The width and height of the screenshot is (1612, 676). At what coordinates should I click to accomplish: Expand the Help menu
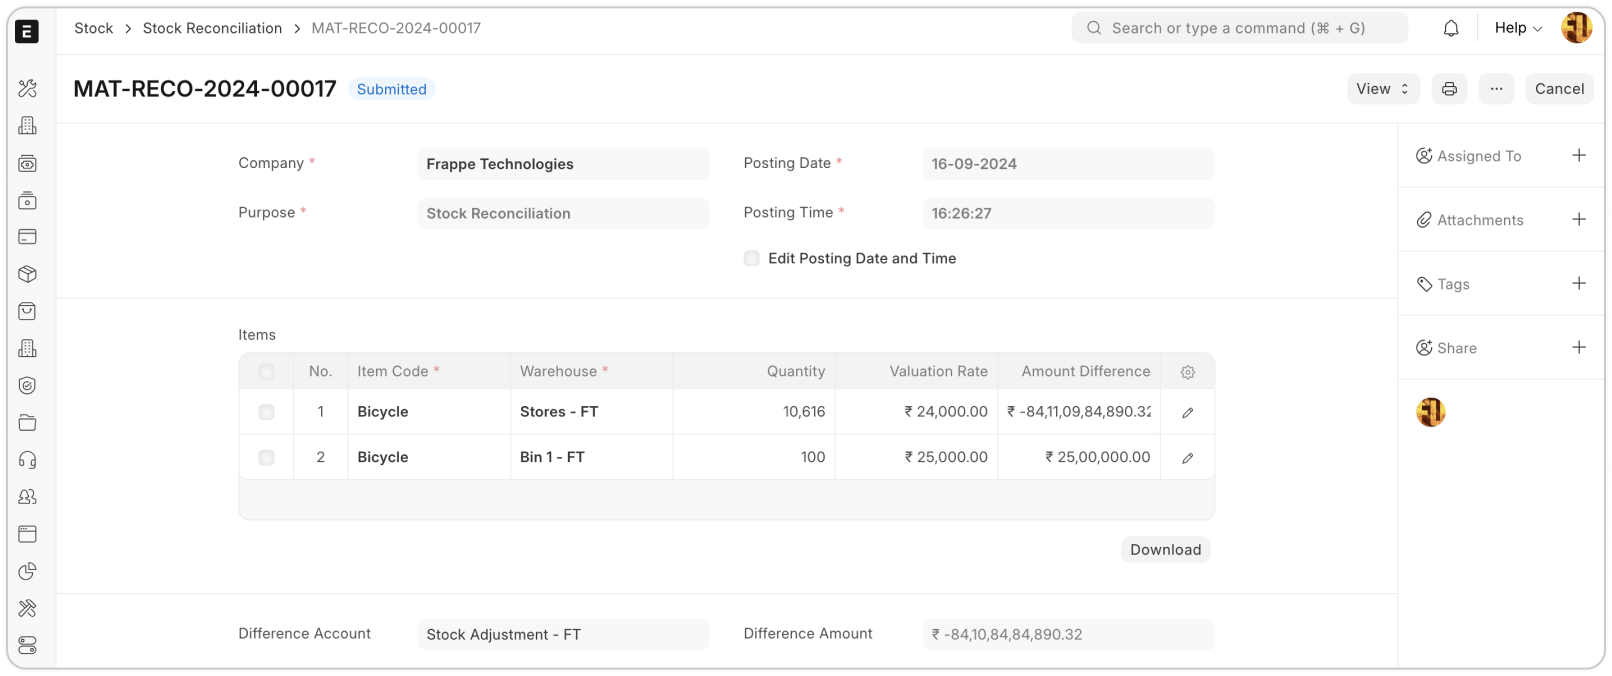tap(1517, 28)
